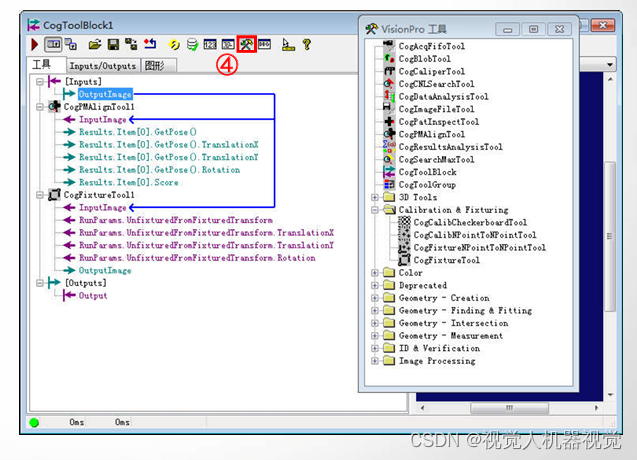This screenshot has height=460, width=637.
Task: Select CogToolGroup in toolbox
Action: point(427,185)
